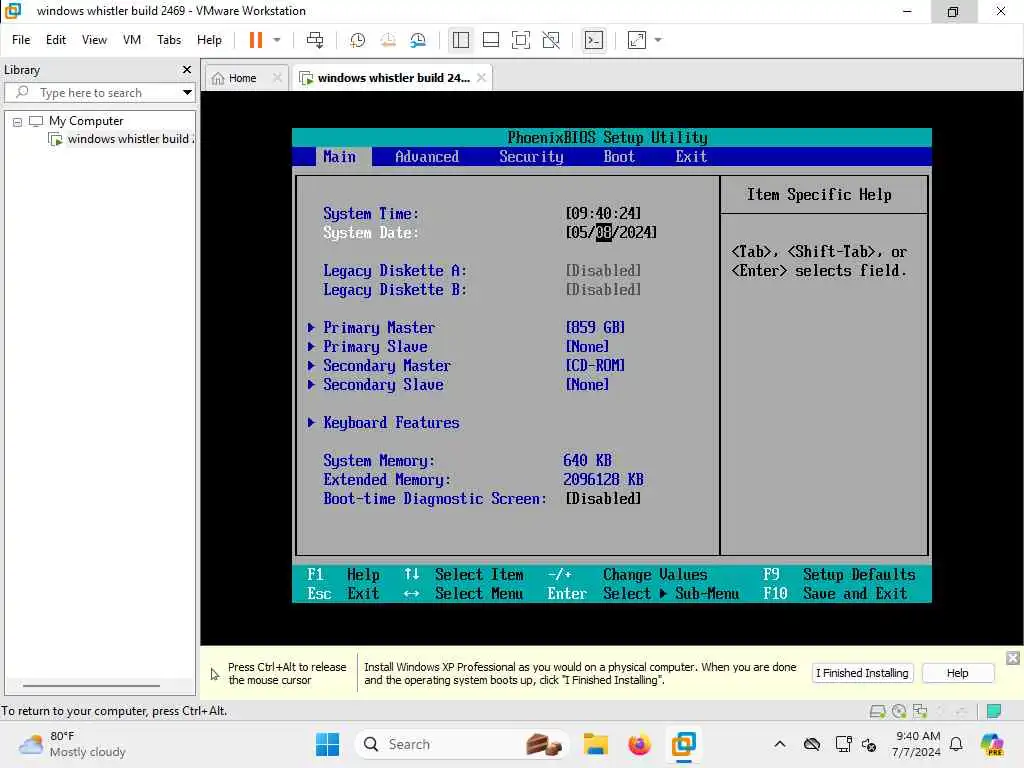1024x768 pixels.
Task: Revert to snapshot toolbar icon
Action: [388, 40]
